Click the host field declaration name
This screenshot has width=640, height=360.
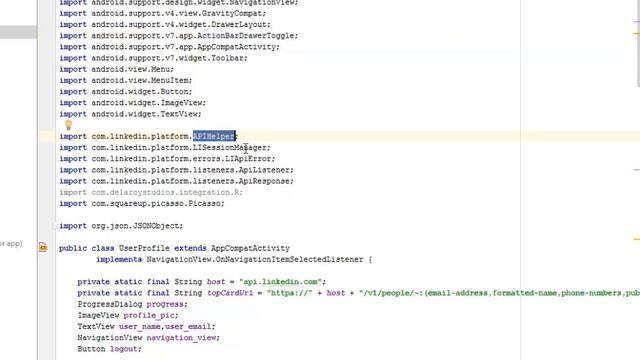pyautogui.click(x=216, y=282)
